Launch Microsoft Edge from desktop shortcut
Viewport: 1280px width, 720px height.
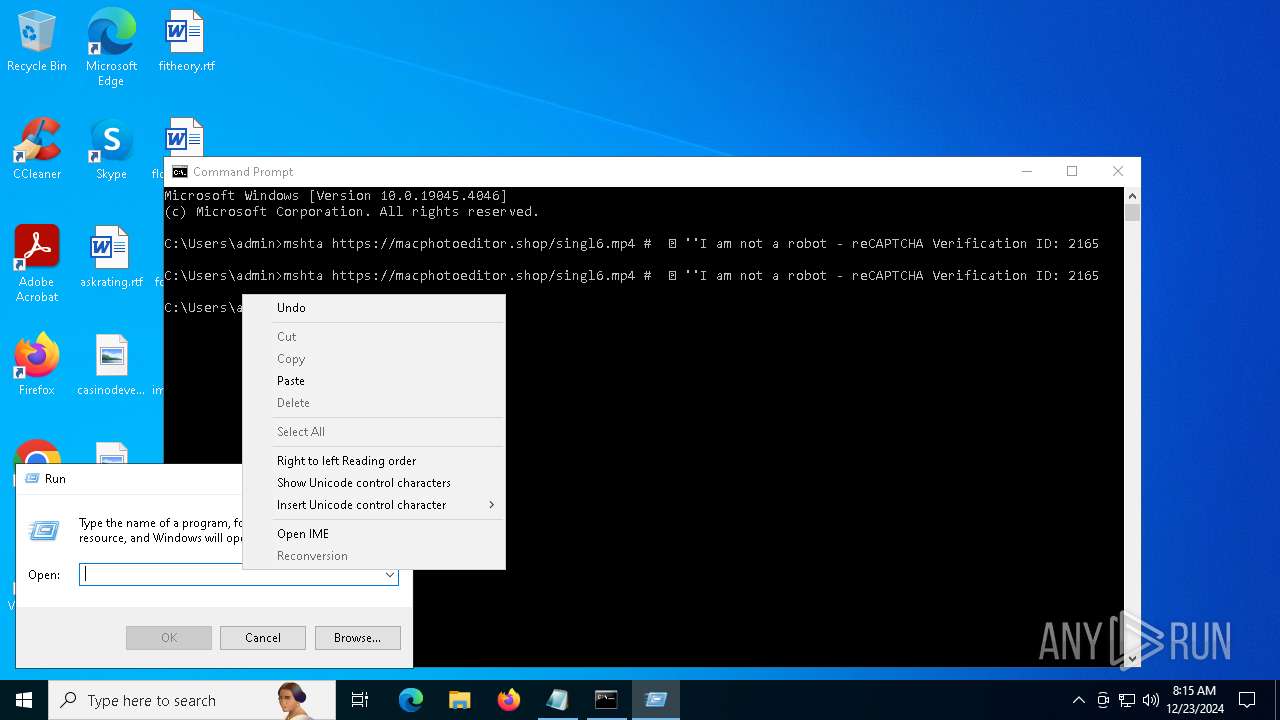[x=111, y=47]
